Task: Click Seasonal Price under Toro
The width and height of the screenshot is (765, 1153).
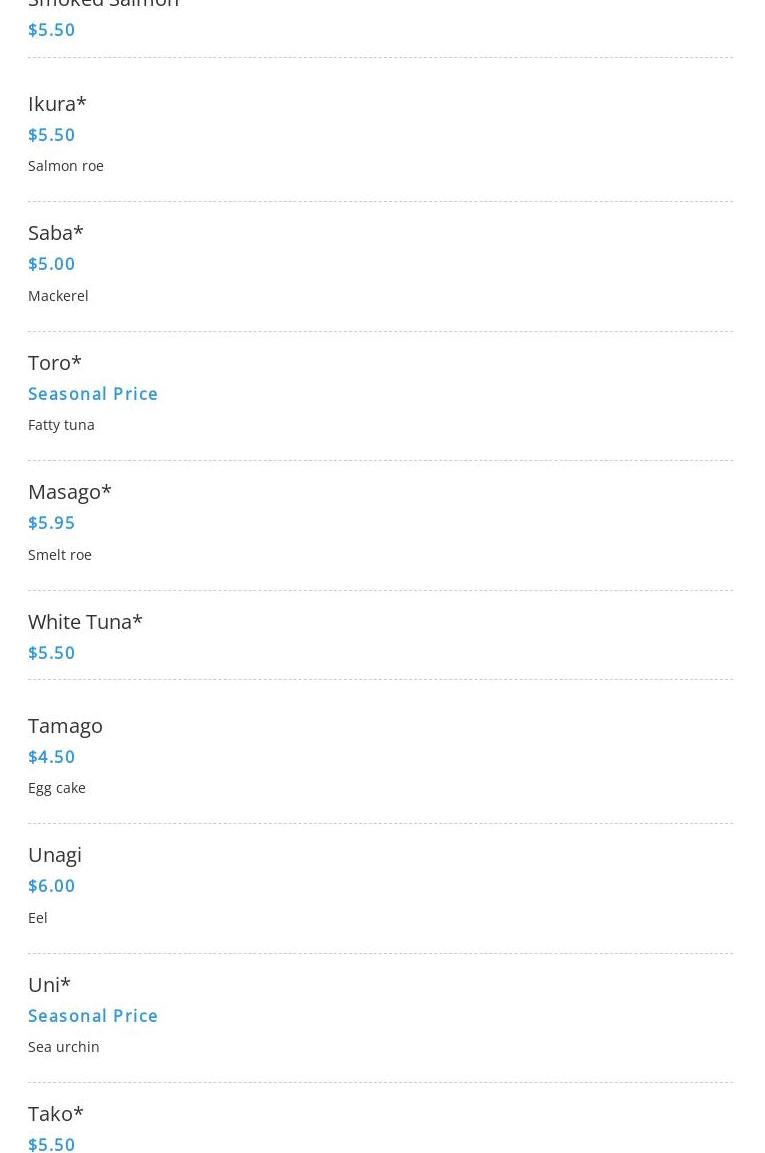Action: (x=93, y=394)
